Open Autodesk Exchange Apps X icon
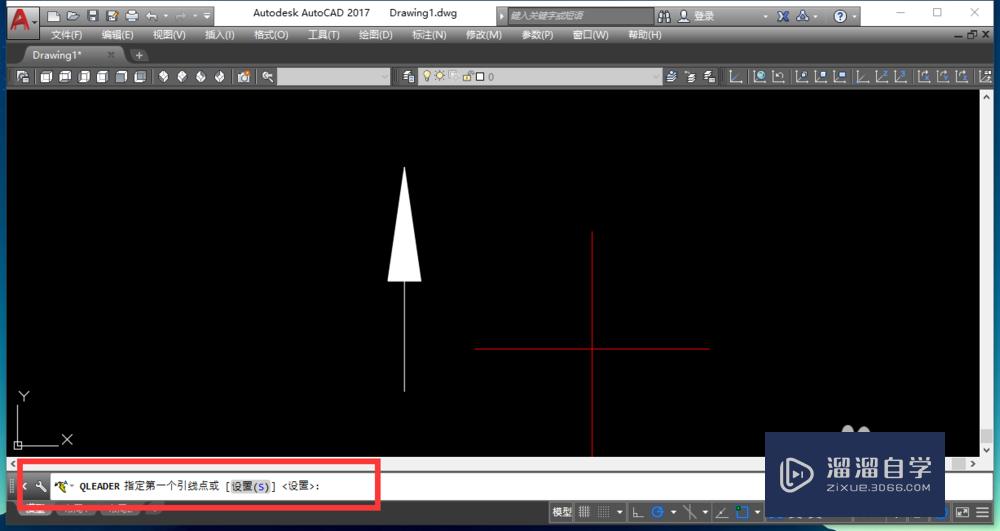This screenshot has height=531, width=1000. click(783, 16)
